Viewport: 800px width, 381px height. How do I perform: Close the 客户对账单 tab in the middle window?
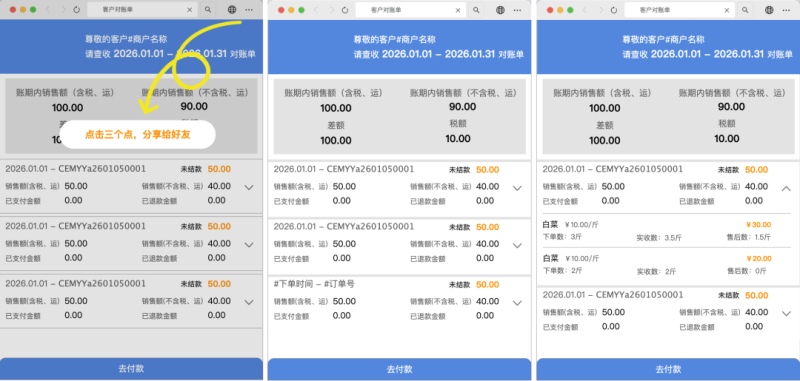(x=458, y=10)
